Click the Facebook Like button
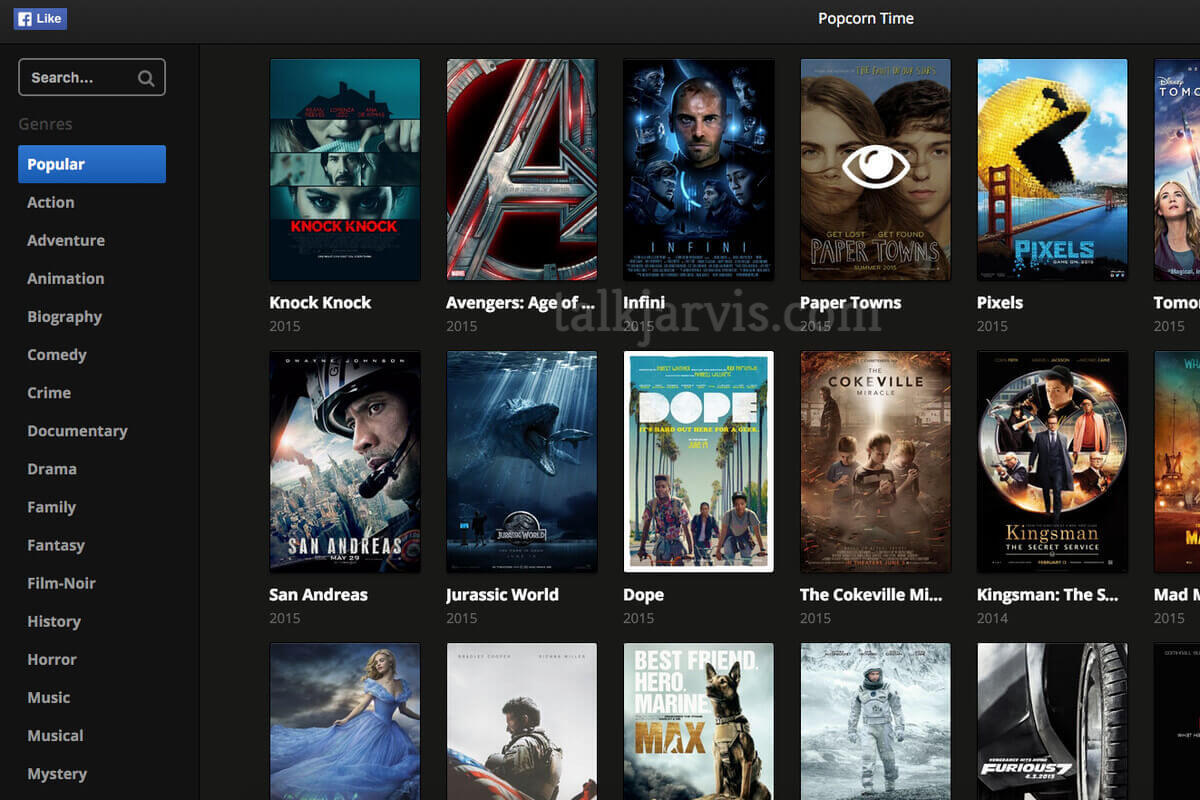This screenshot has height=800, width=1200. click(x=40, y=18)
